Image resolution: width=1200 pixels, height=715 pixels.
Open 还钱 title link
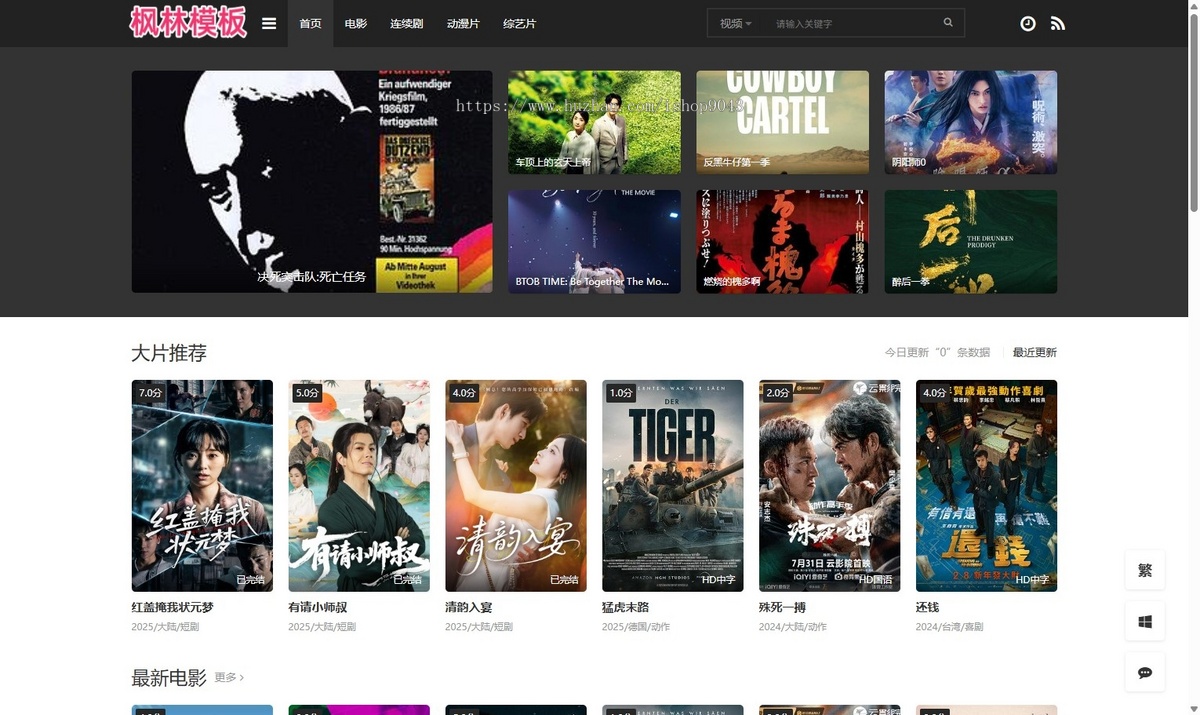(927, 607)
